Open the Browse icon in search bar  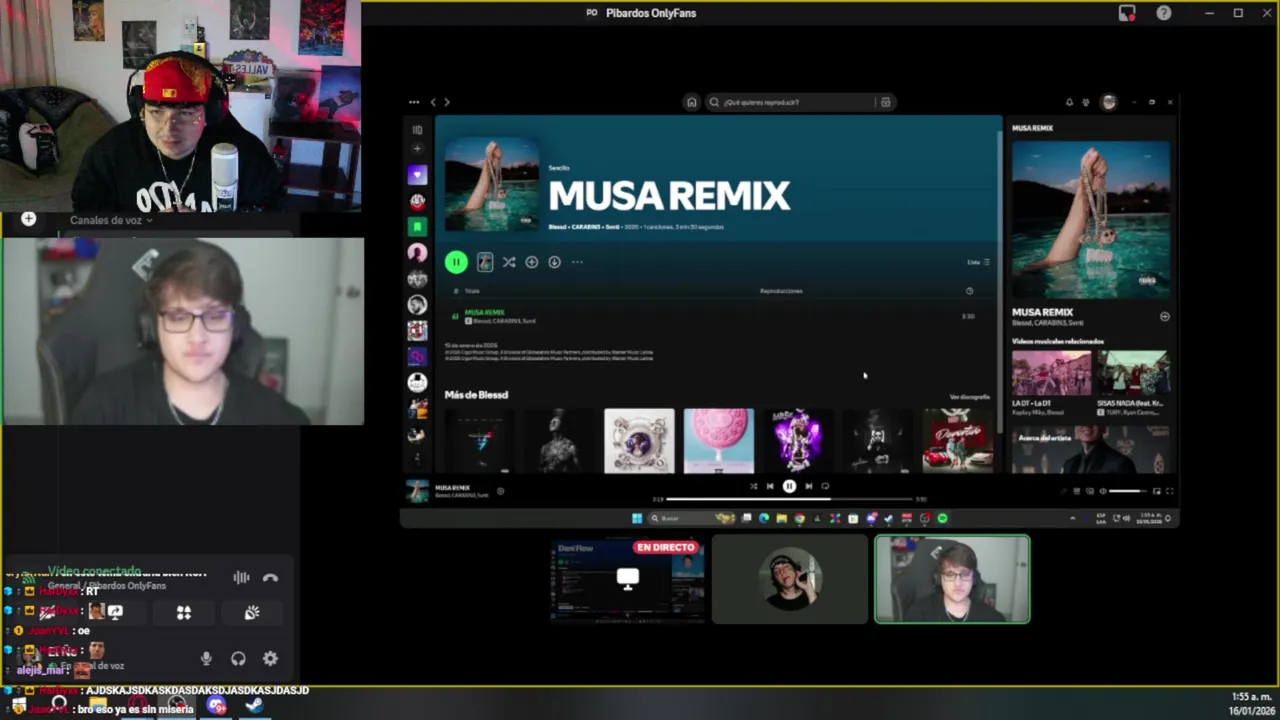885,102
